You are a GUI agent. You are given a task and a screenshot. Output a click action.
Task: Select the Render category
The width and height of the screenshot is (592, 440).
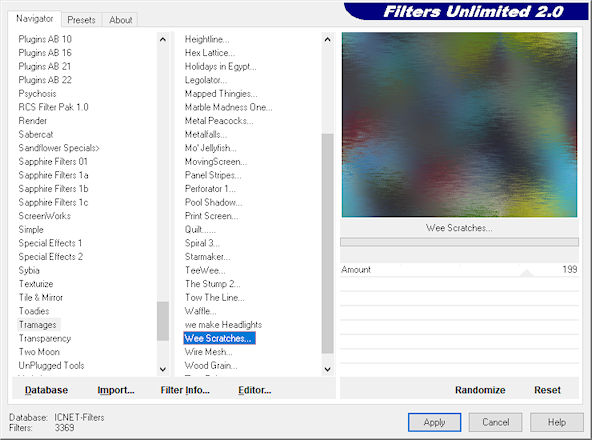(x=32, y=120)
